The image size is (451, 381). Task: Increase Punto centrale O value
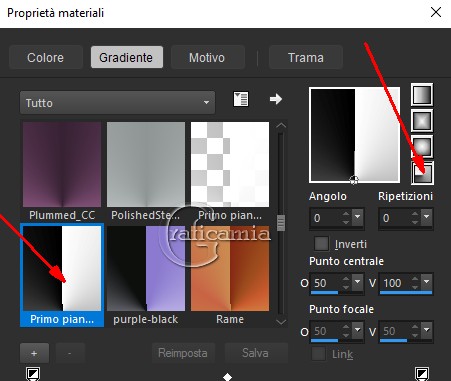point(346,279)
